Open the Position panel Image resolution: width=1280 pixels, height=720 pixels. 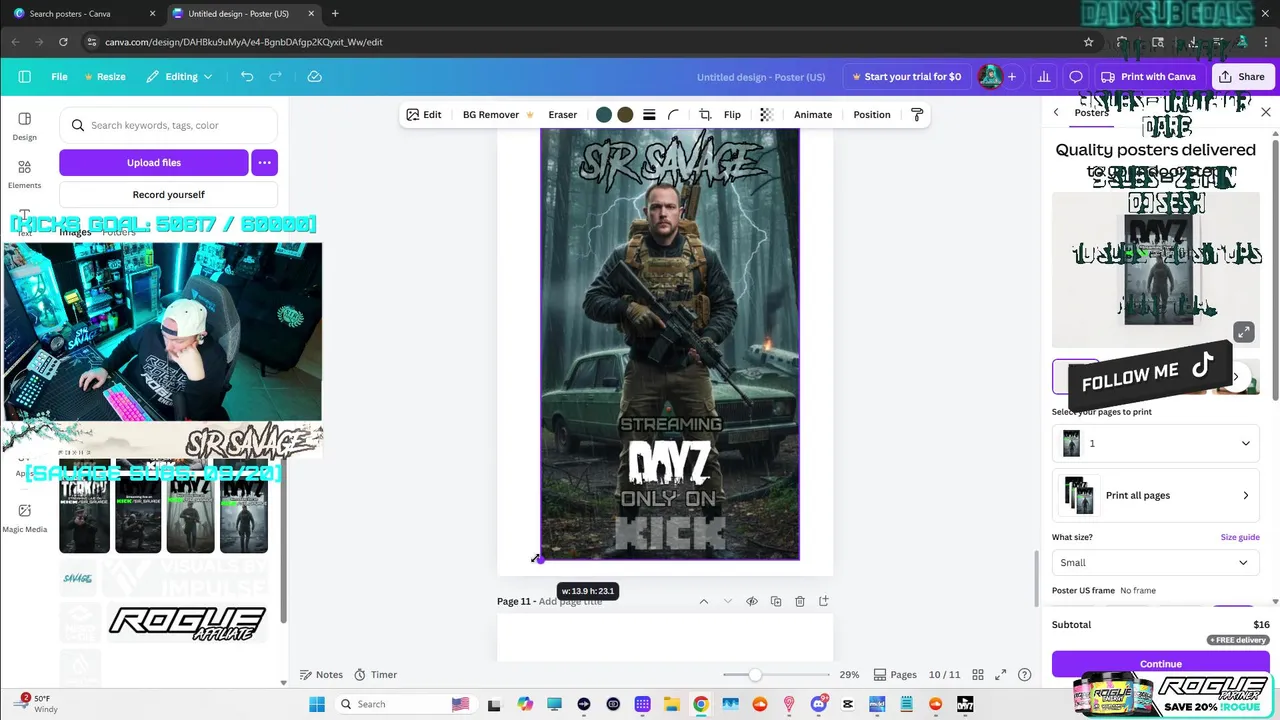coord(872,115)
